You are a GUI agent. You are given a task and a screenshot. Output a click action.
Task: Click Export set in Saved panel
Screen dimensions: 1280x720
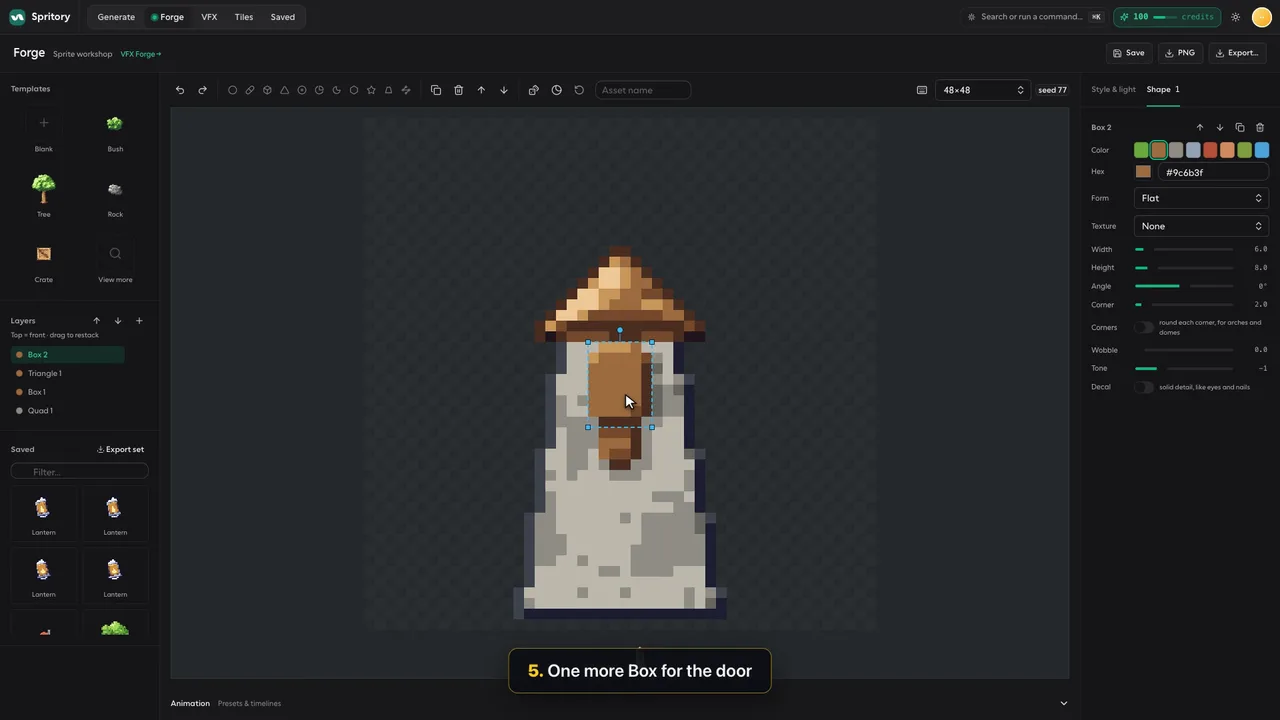coord(120,450)
